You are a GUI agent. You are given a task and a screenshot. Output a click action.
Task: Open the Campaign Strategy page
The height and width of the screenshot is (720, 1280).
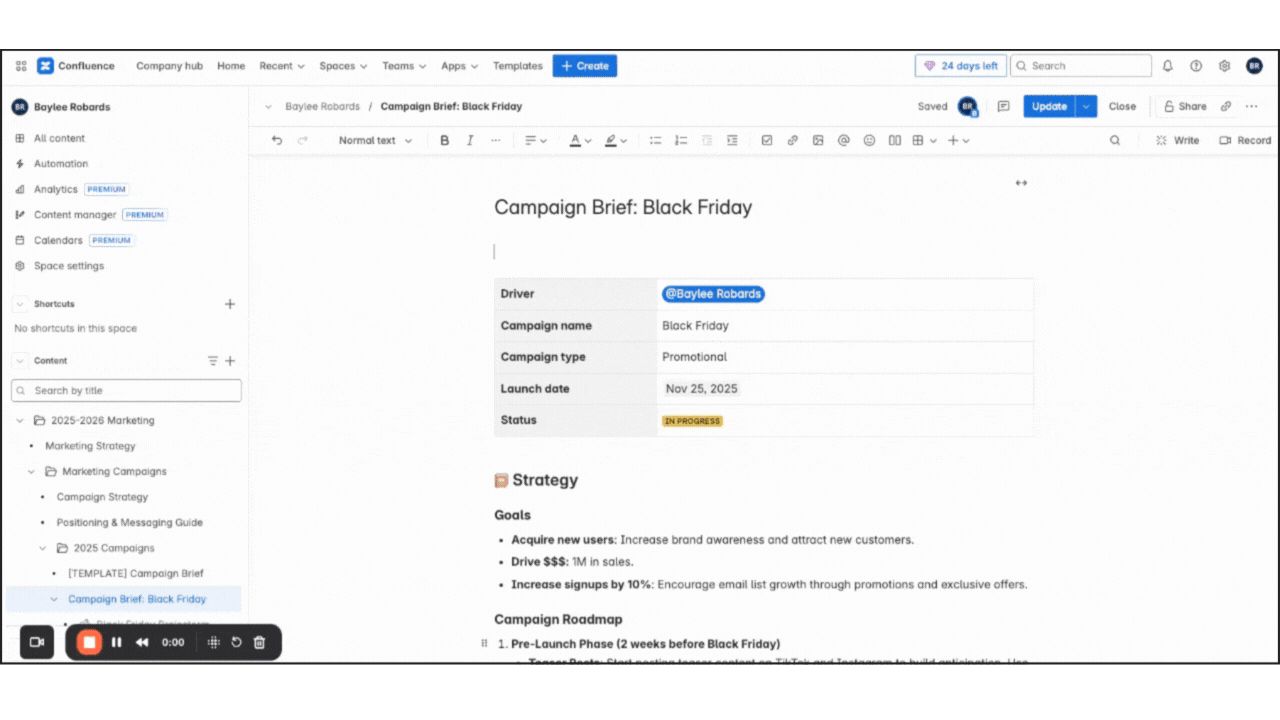click(x=102, y=497)
